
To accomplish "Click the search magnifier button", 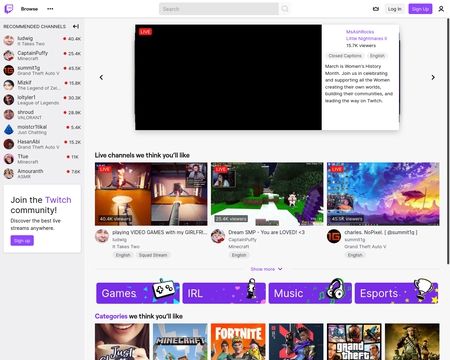I will click(x=285, y=9).
